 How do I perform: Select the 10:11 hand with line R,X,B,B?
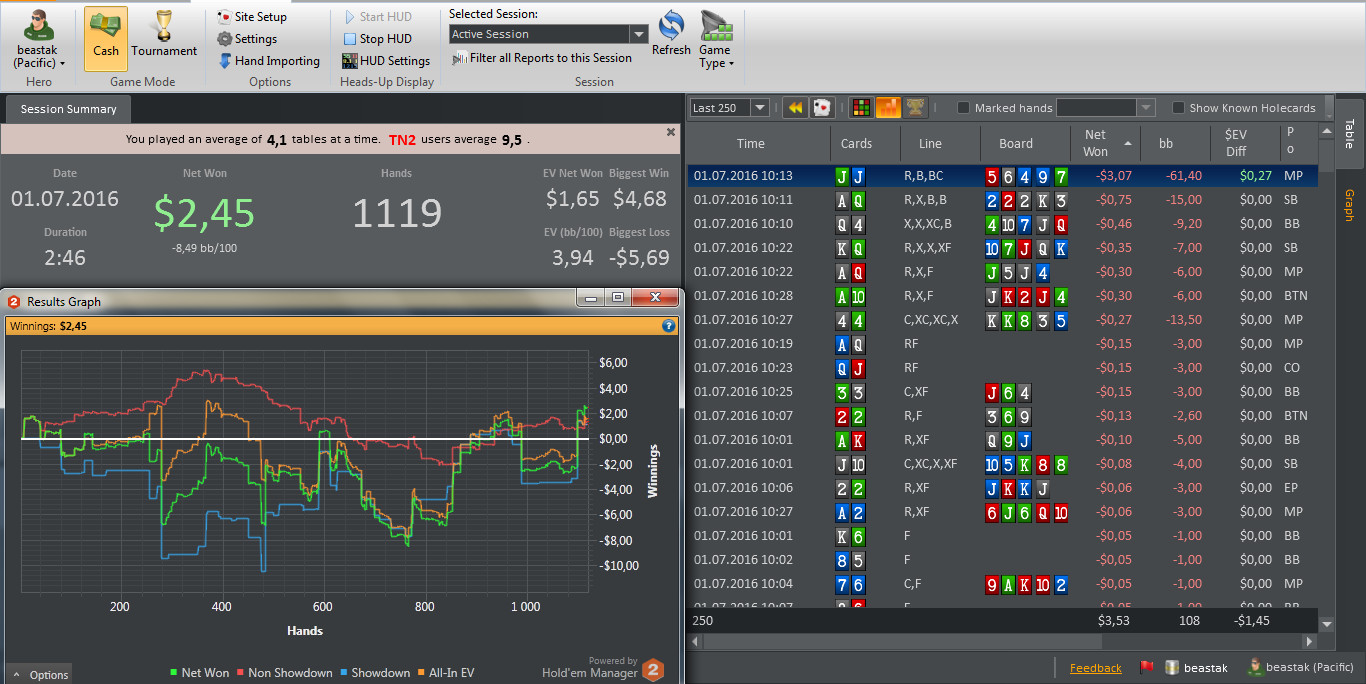pos(1003,200)
